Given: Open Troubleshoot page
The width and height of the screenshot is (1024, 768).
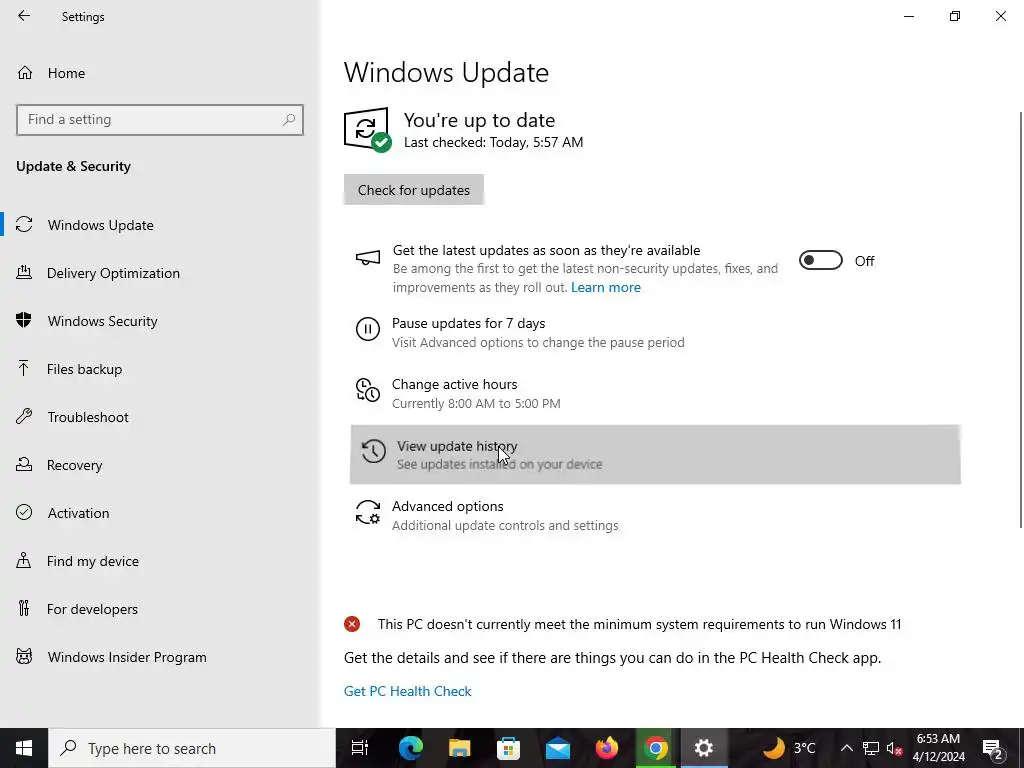Looking at the screenshot, I should click(x=88, y=417).
